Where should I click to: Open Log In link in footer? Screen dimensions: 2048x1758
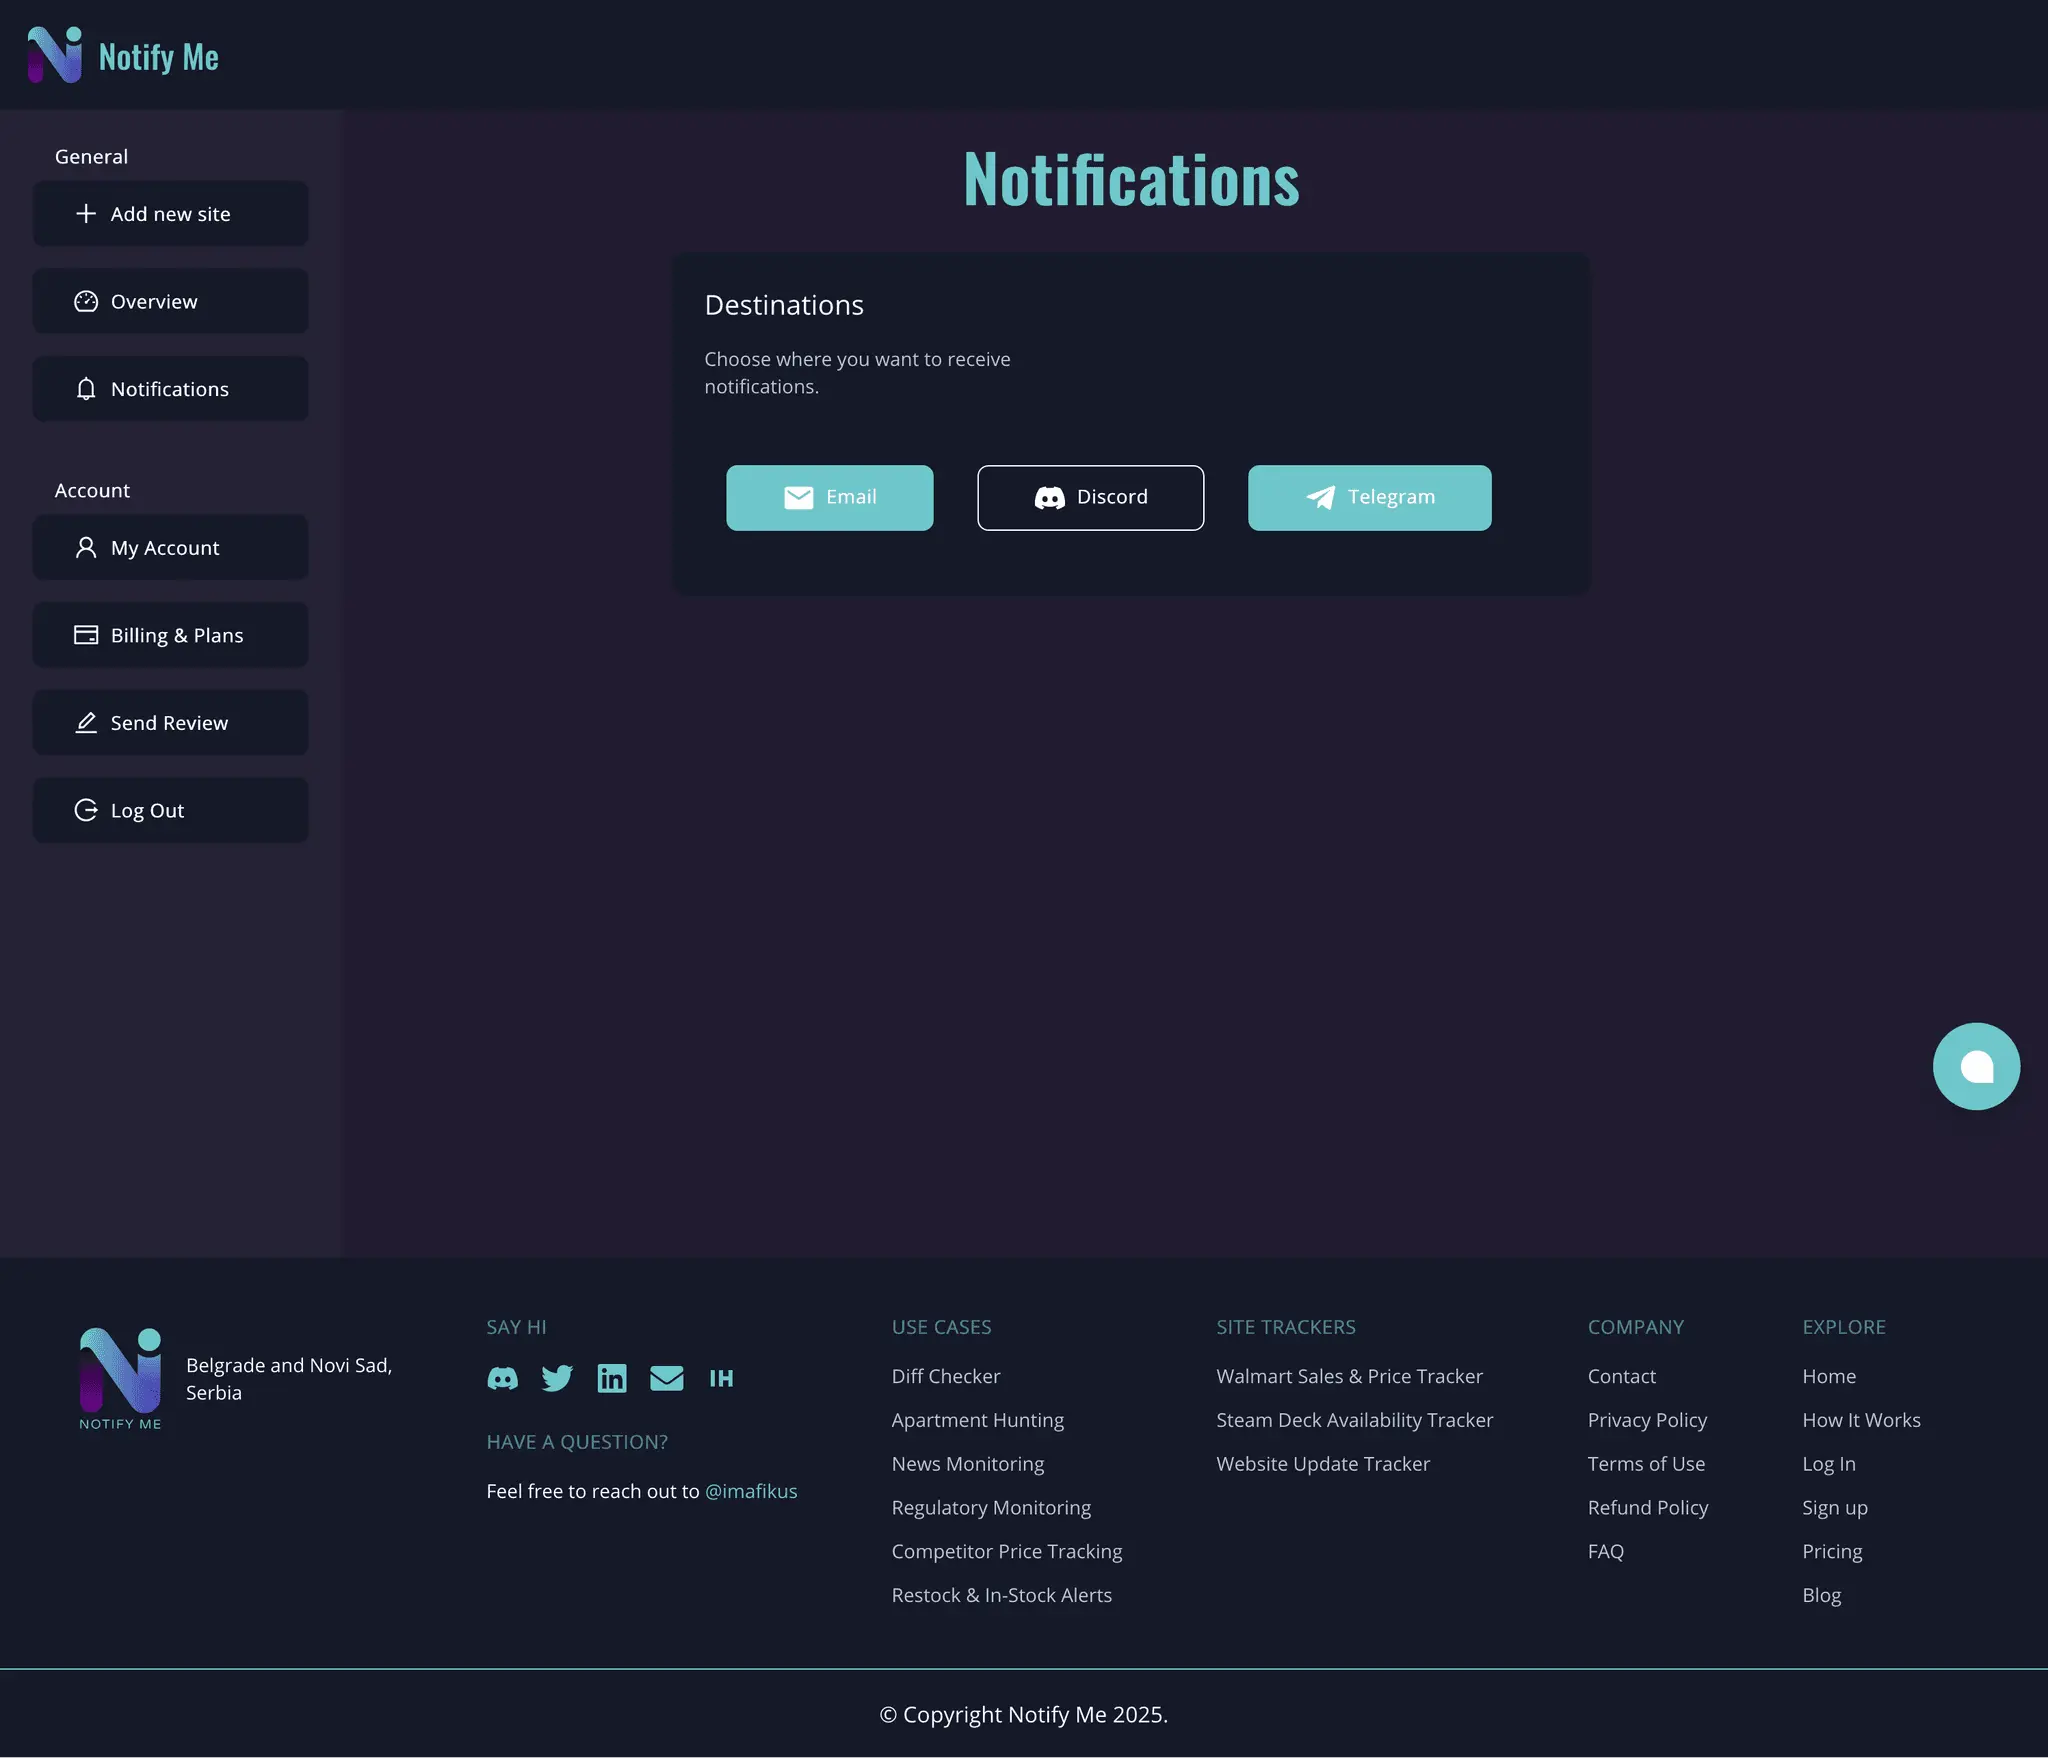(1828, 1464)
